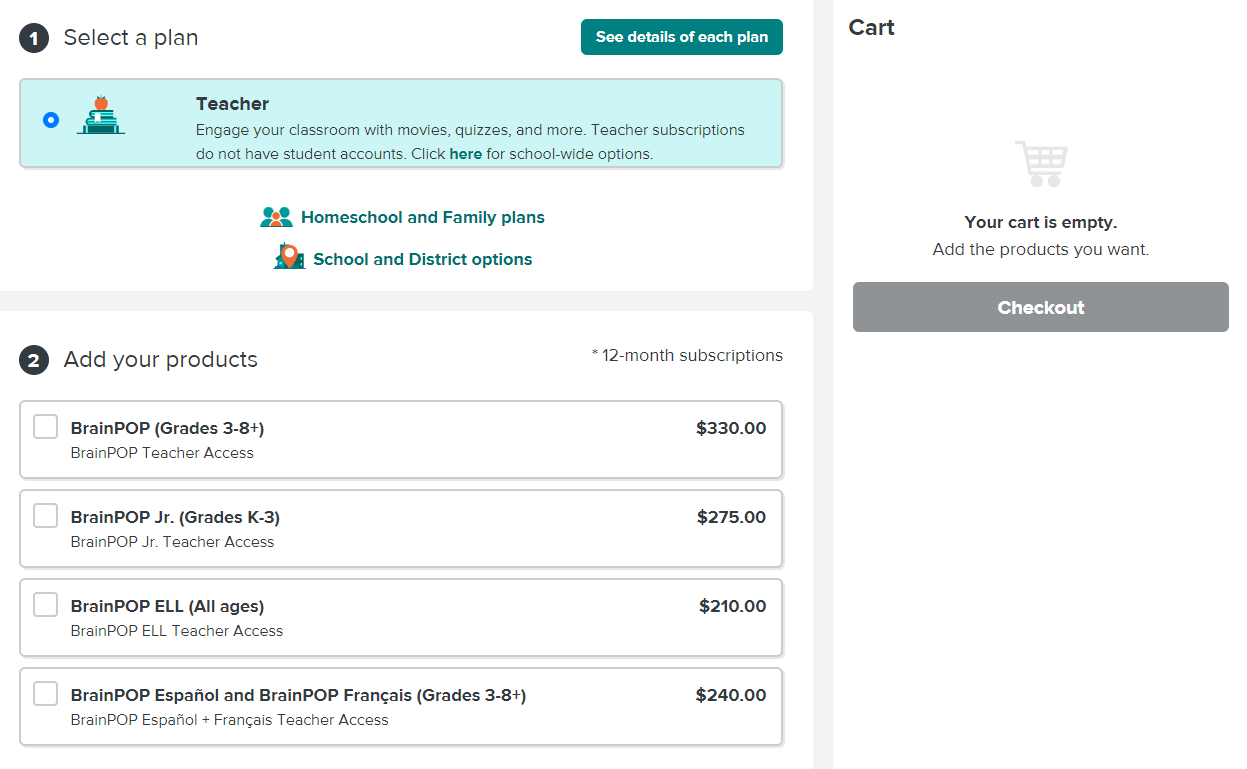Click the 'here' link for school-wide options
Screen dimensions: 1247x769
pos(466,154)
